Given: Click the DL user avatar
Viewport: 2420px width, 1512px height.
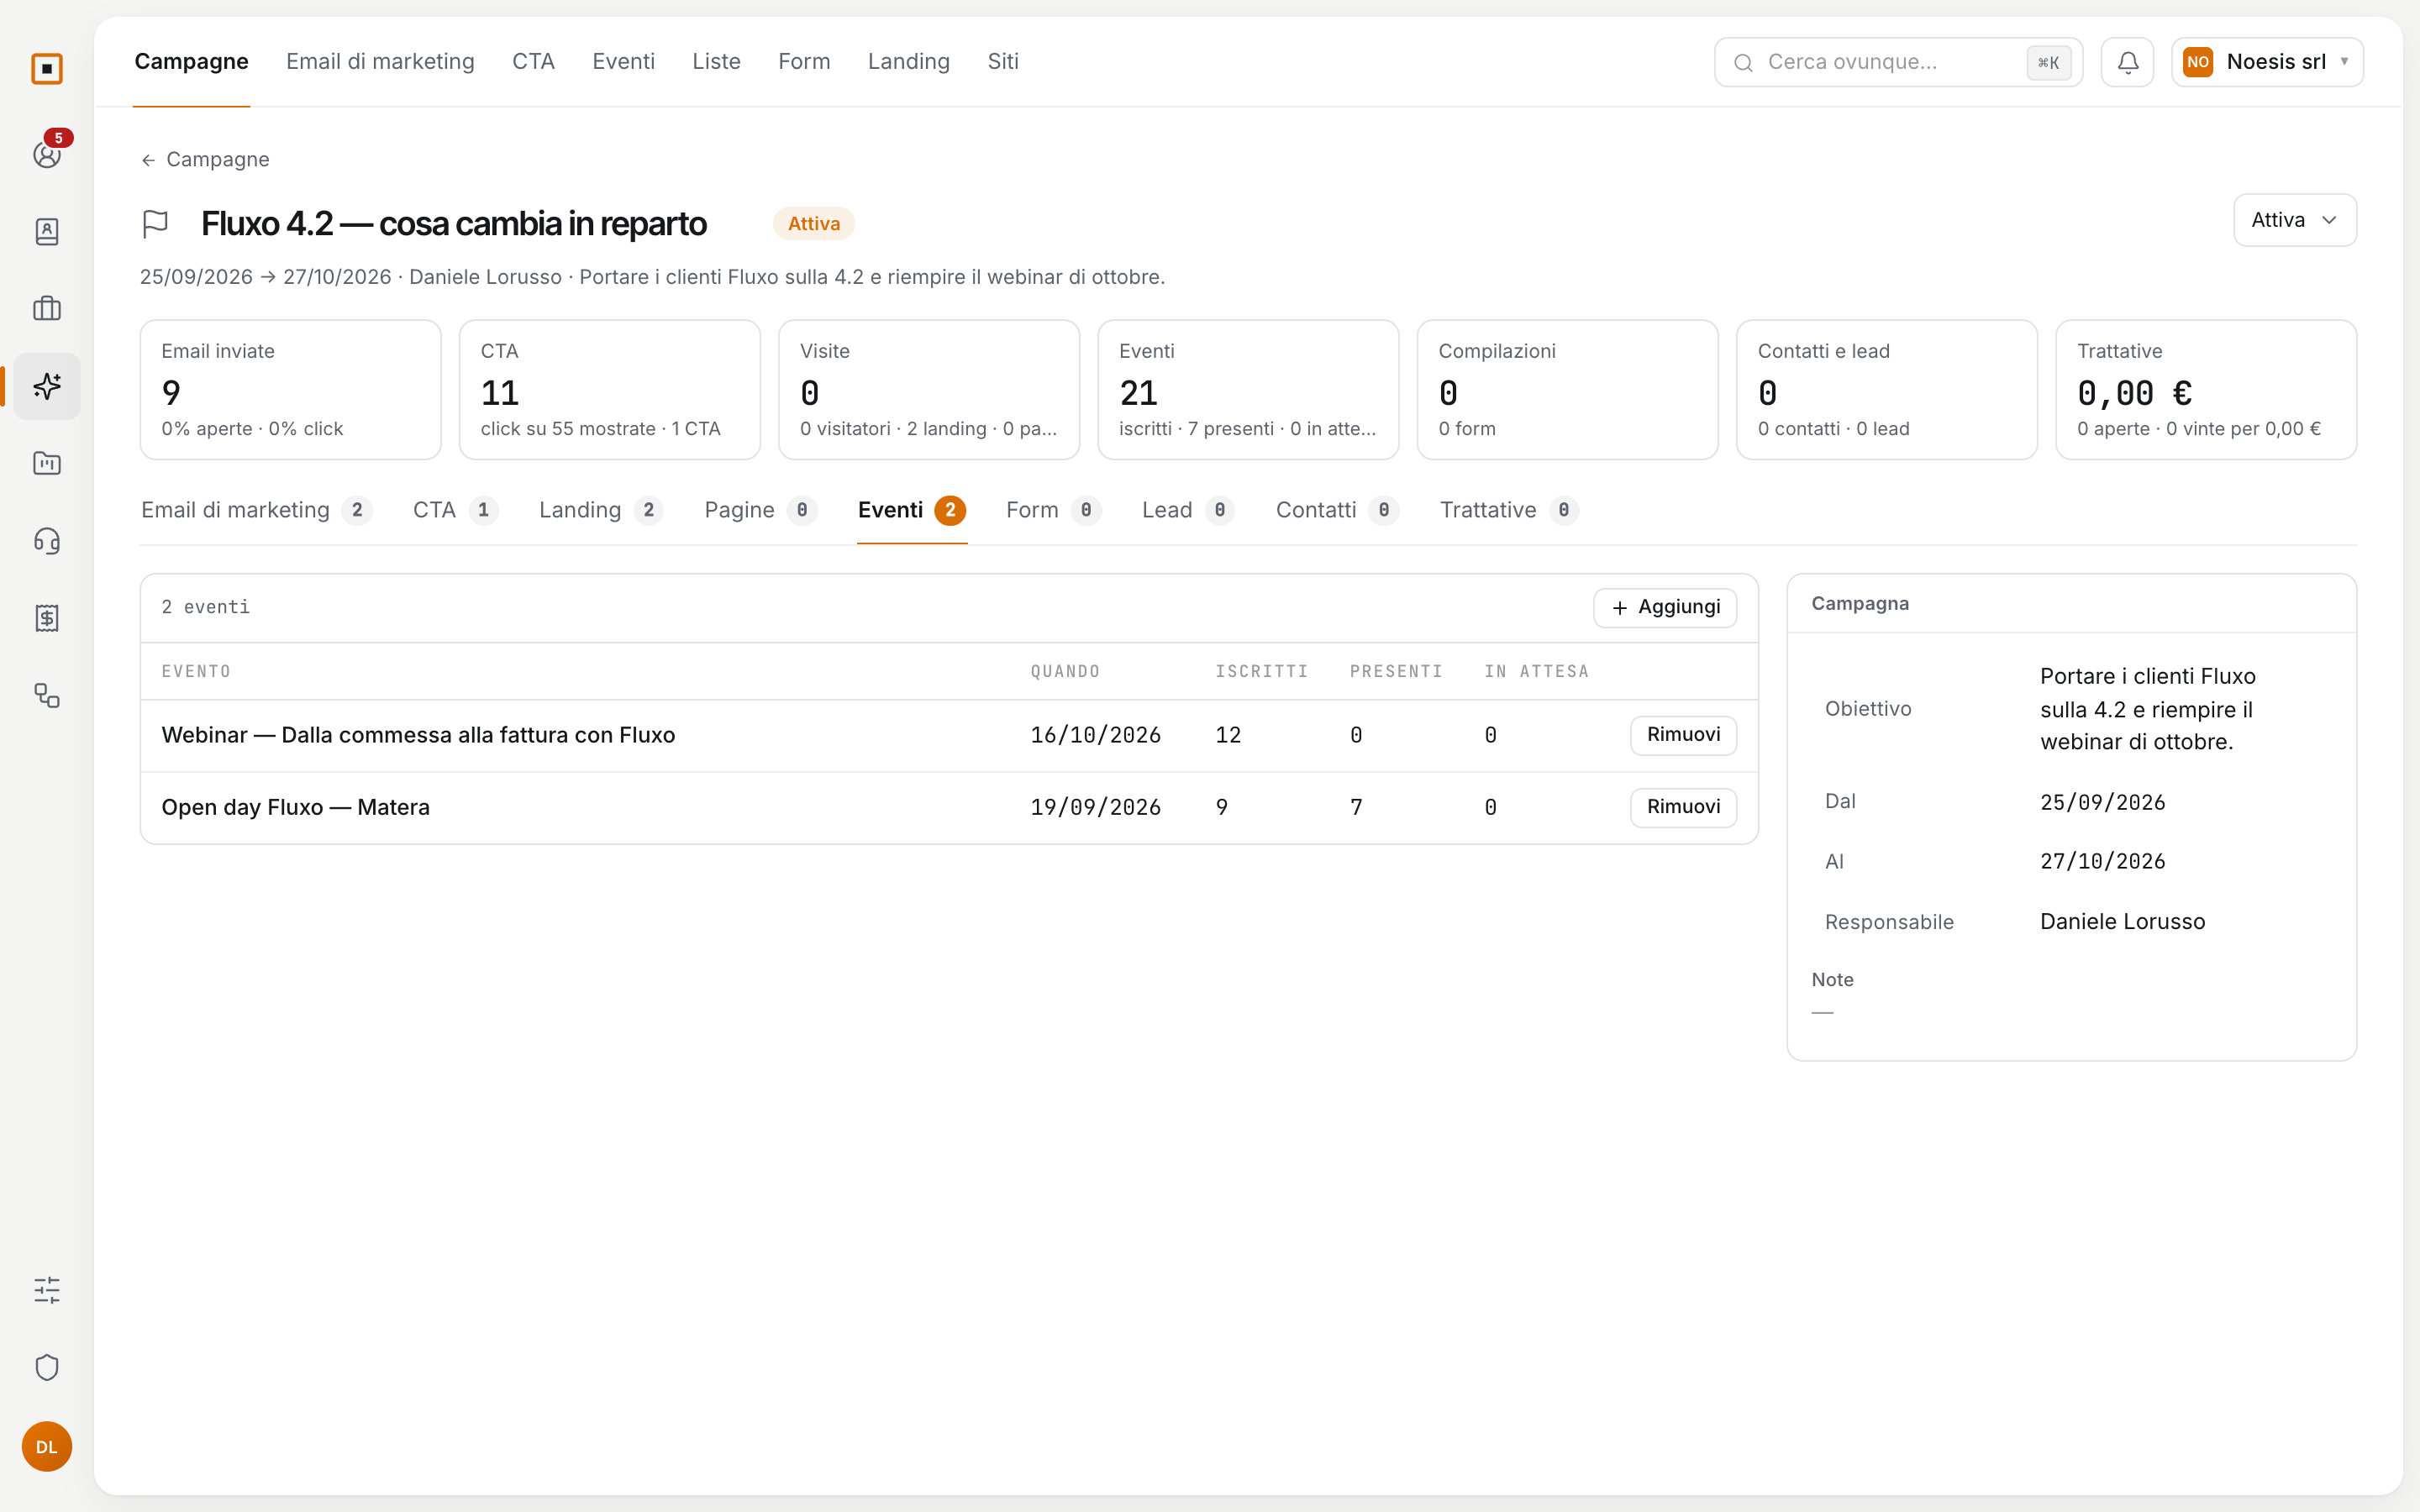Looking at the screenshot, I should (x=47, y=1446).
